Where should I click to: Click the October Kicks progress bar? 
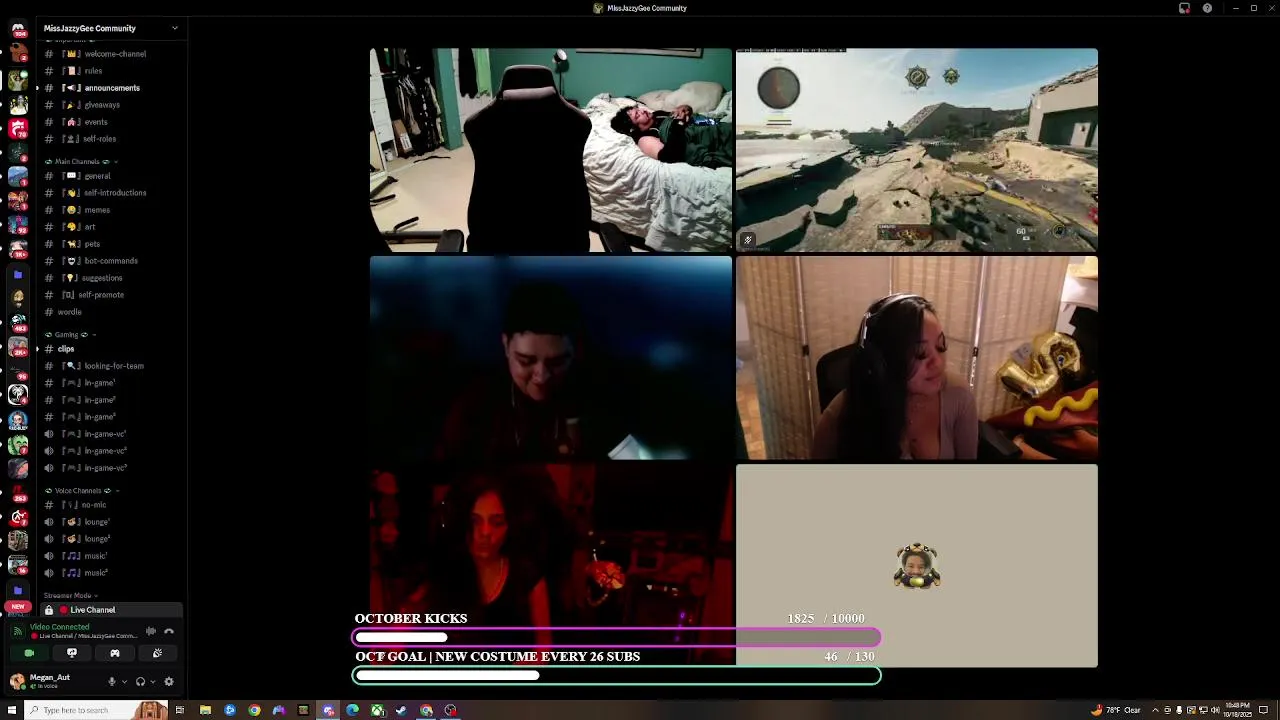[x=616, y=637]
